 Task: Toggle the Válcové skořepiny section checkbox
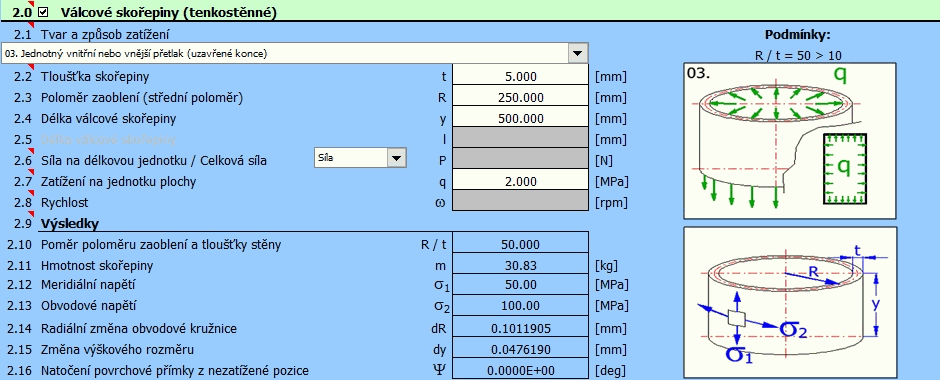(43, 12)
